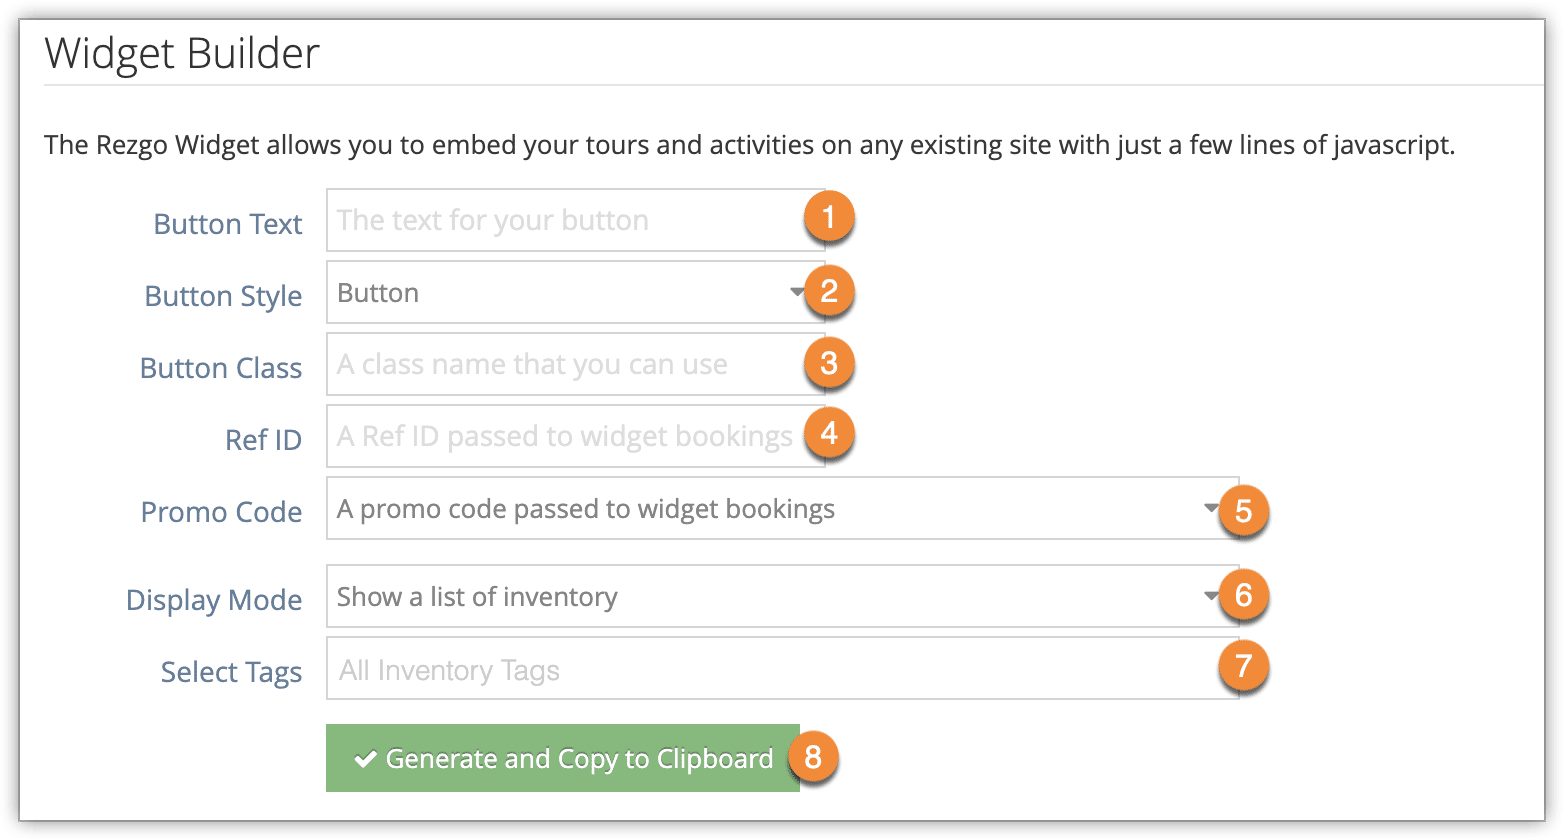Focus the Button Text input field

click(575, 220)
